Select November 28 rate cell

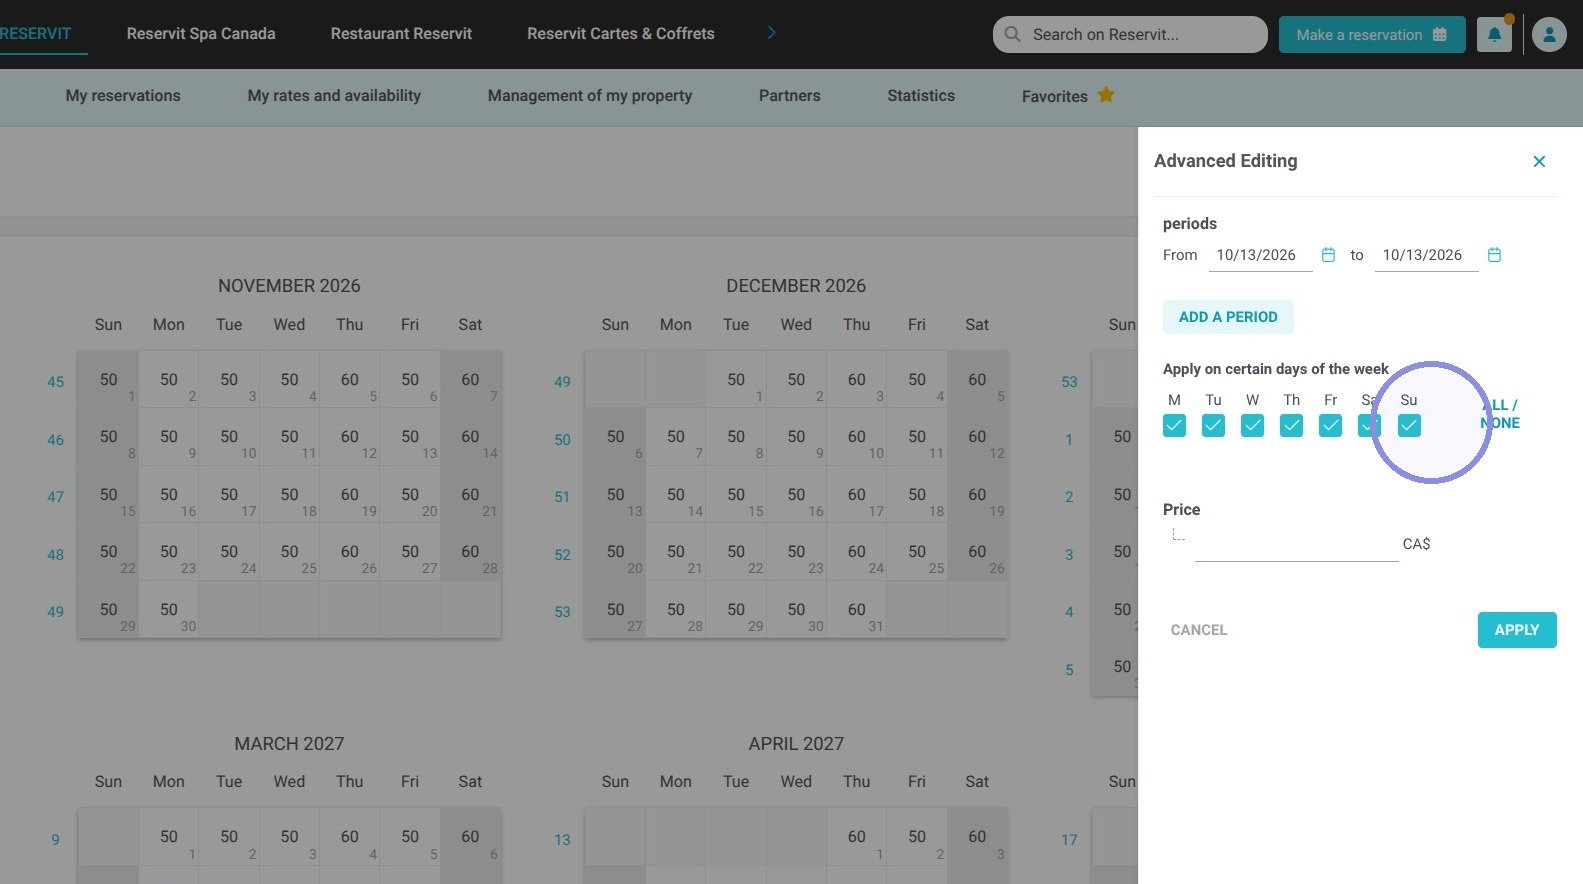[470, 552]
